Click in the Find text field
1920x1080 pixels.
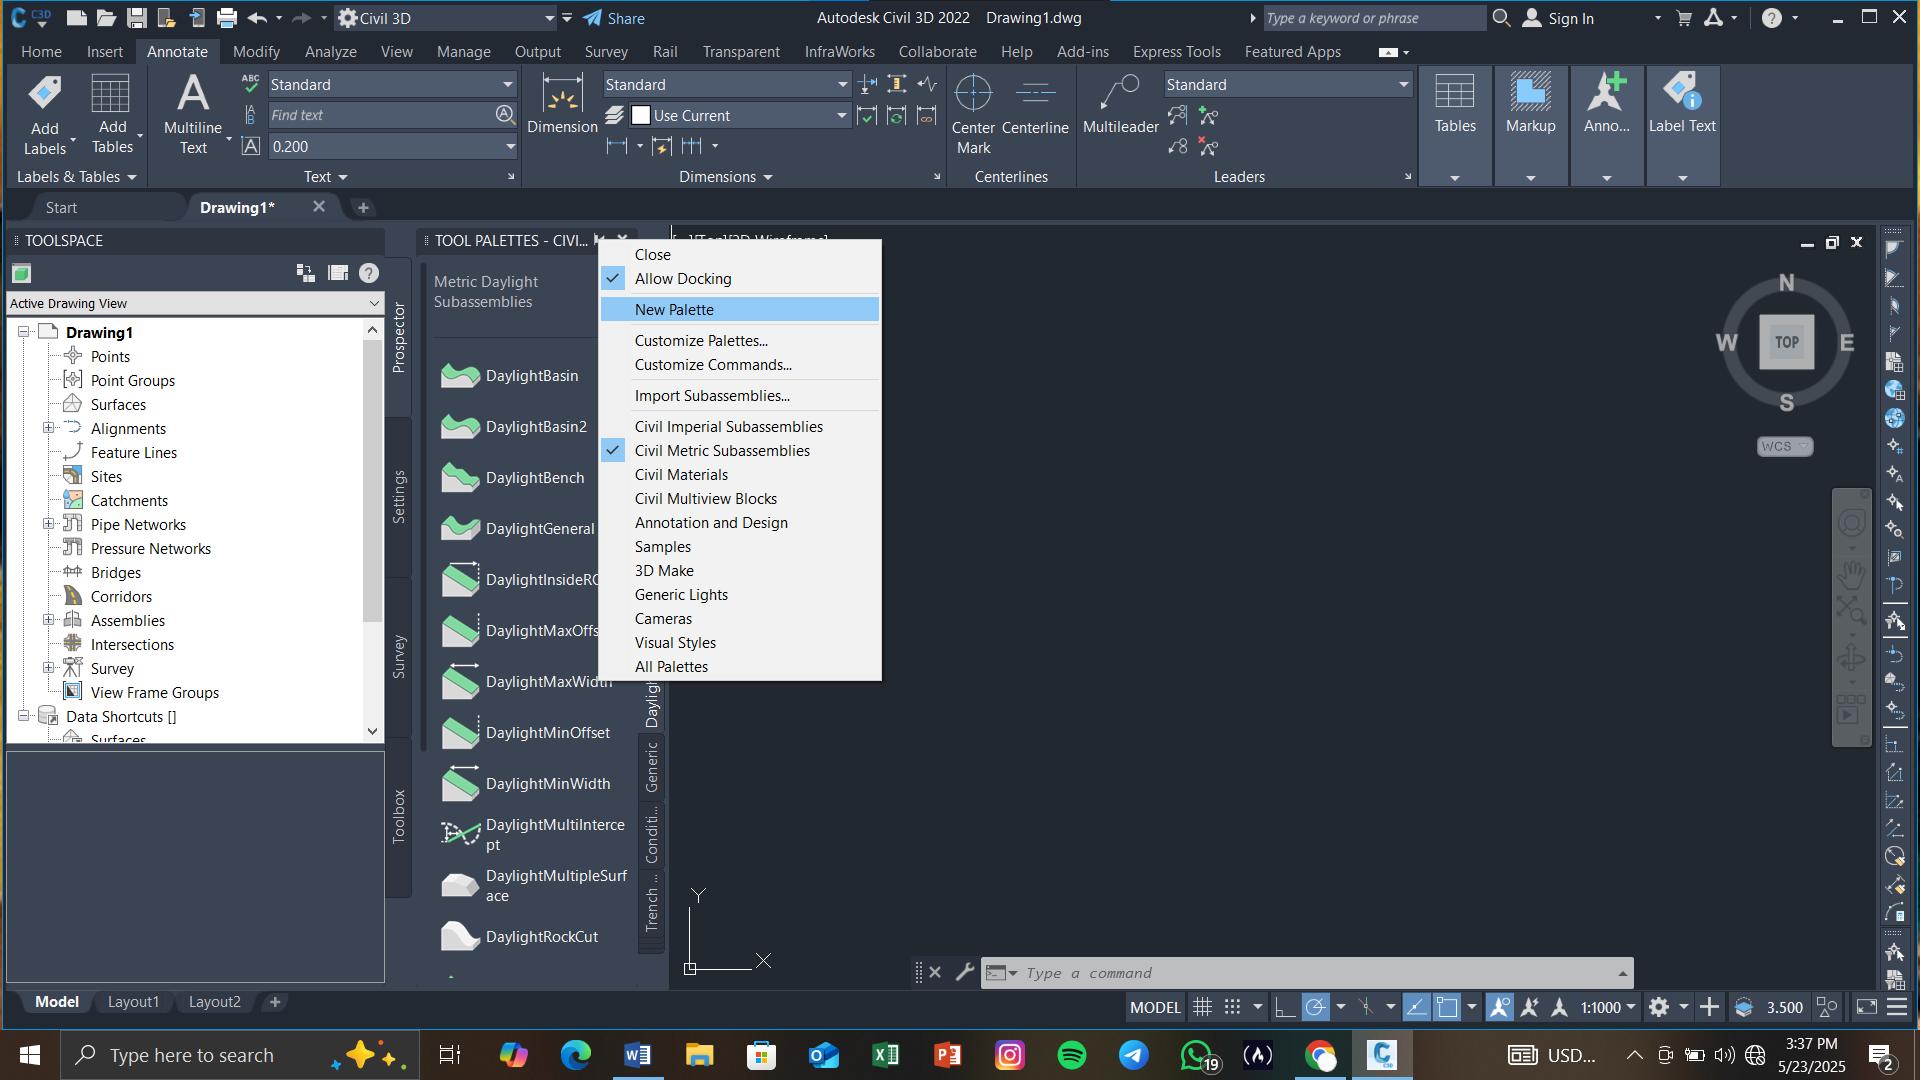(380, 116)
